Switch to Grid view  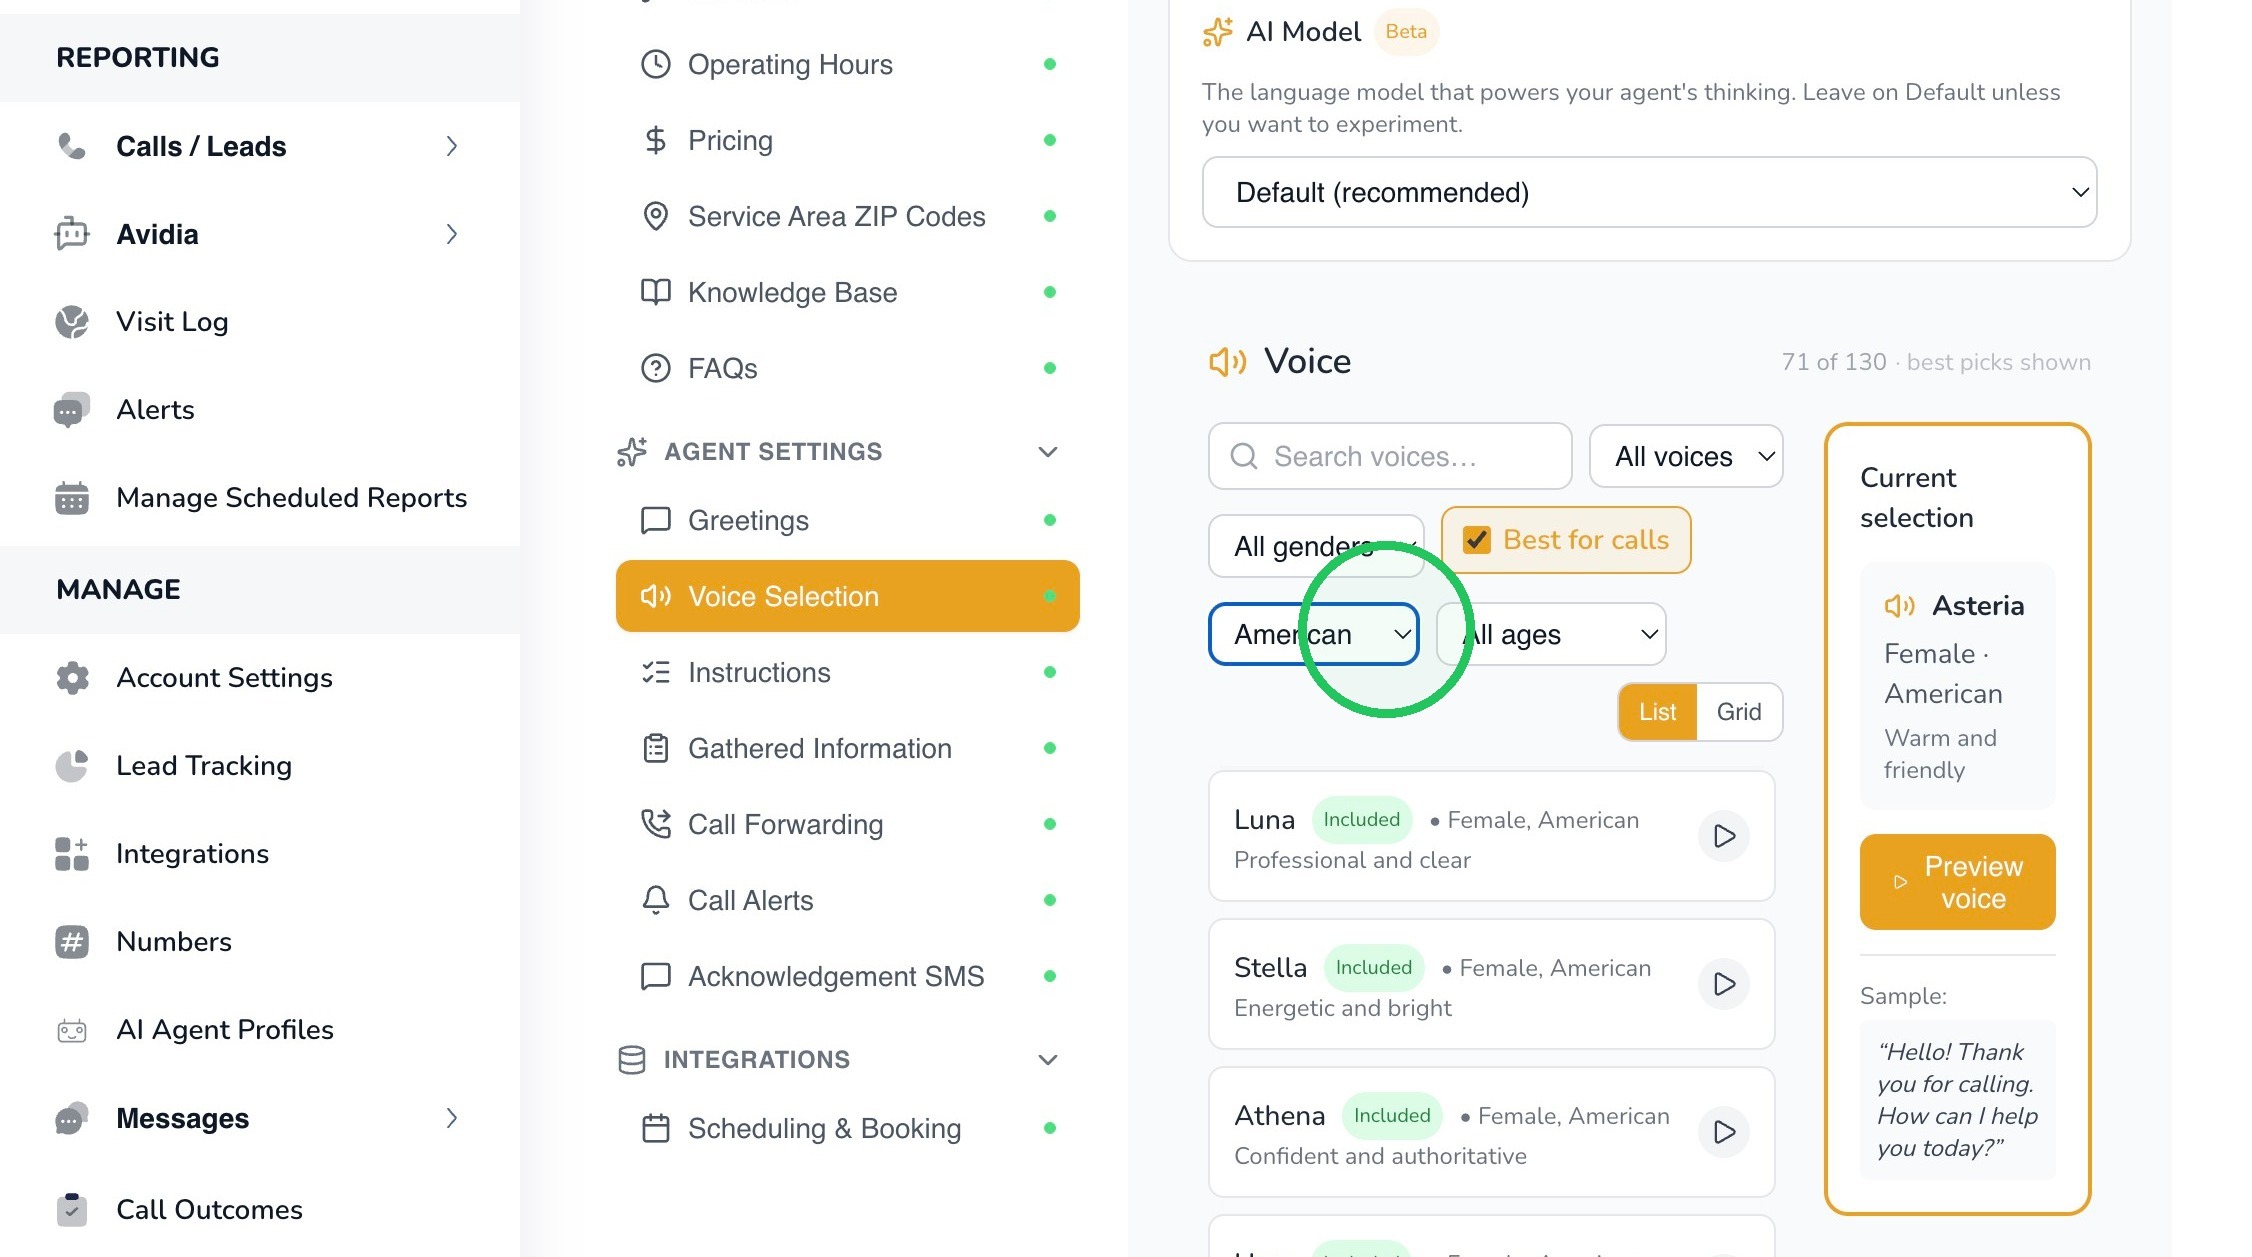(1739, 712)
